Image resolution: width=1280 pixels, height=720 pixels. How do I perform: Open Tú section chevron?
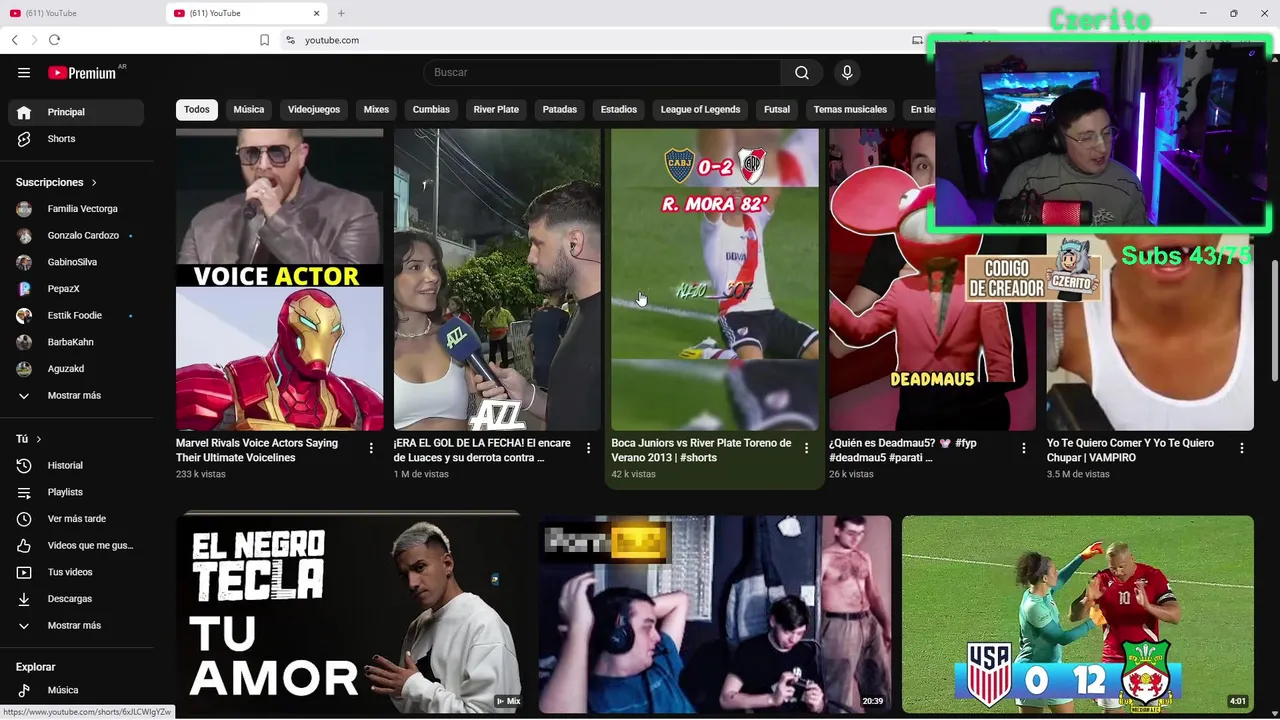point(39,439)
